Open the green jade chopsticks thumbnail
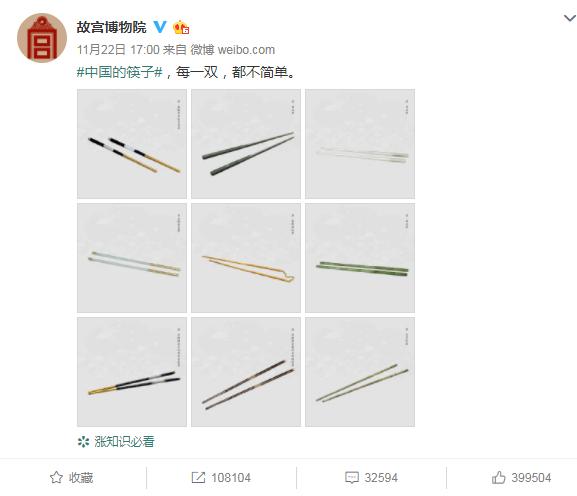The image size is (577, 496). pos(360,258)
